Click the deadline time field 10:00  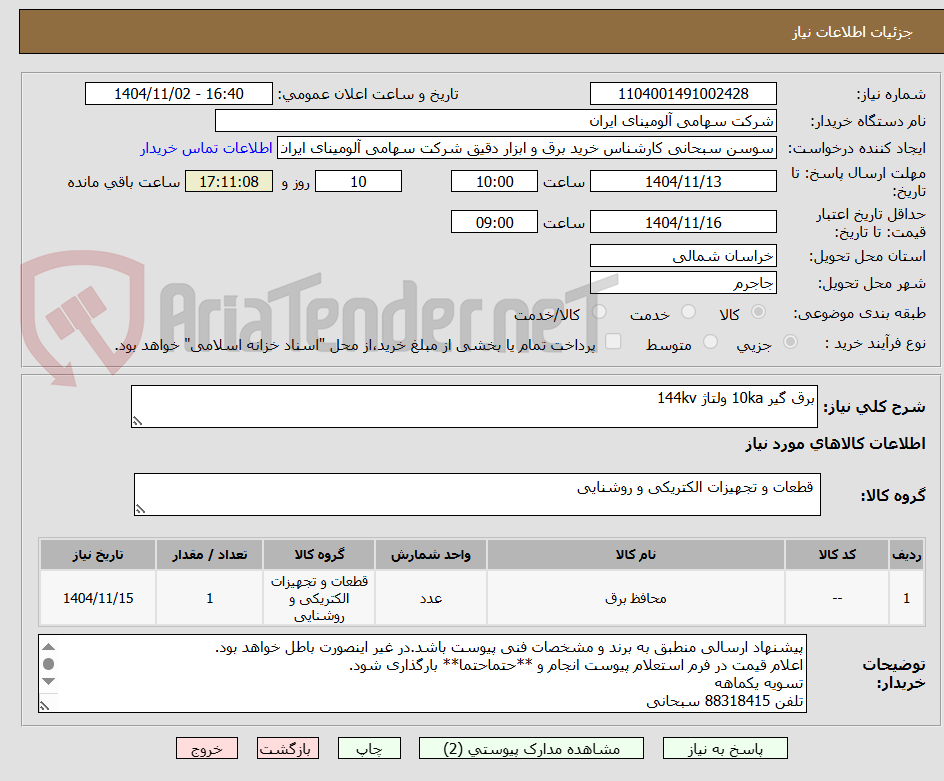[494, 181]
